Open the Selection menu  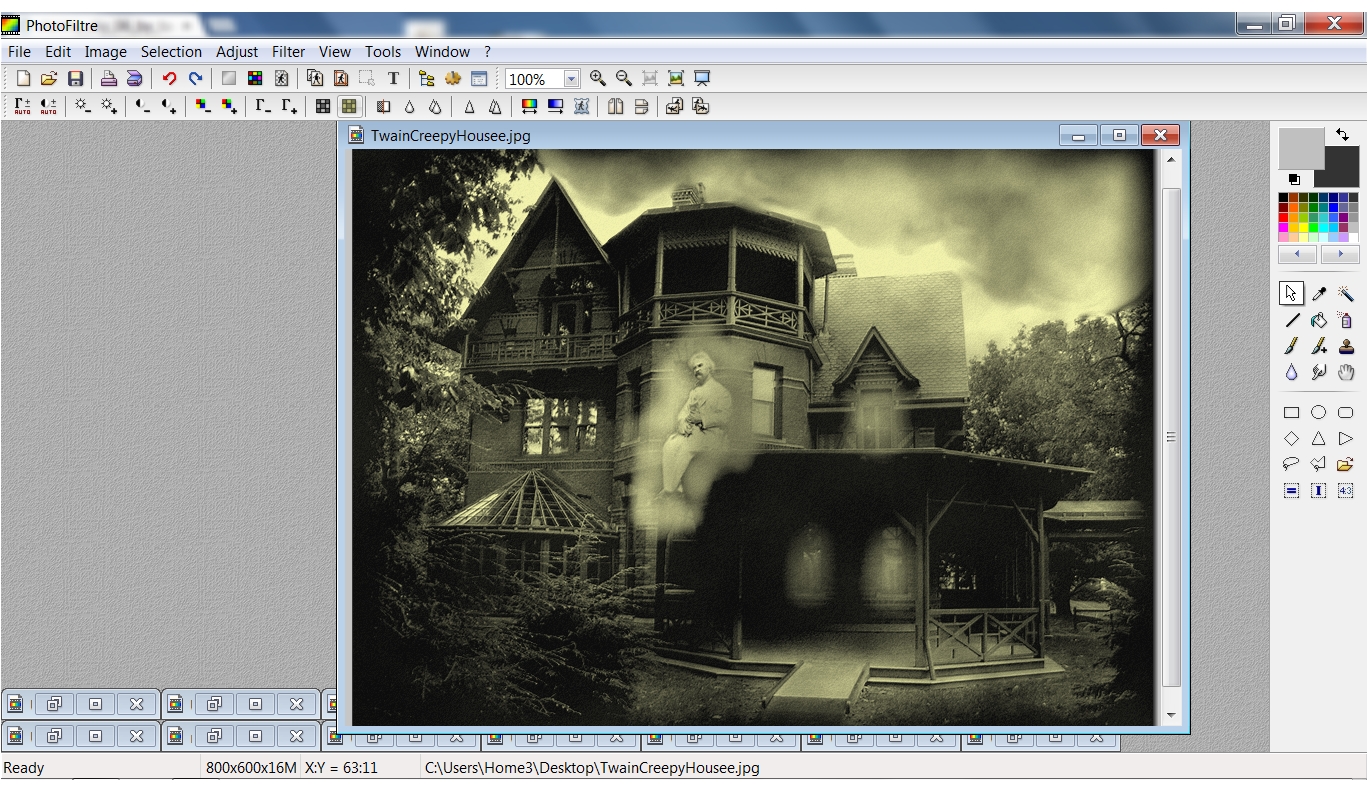pyautogui.click(x=171, y=52)
